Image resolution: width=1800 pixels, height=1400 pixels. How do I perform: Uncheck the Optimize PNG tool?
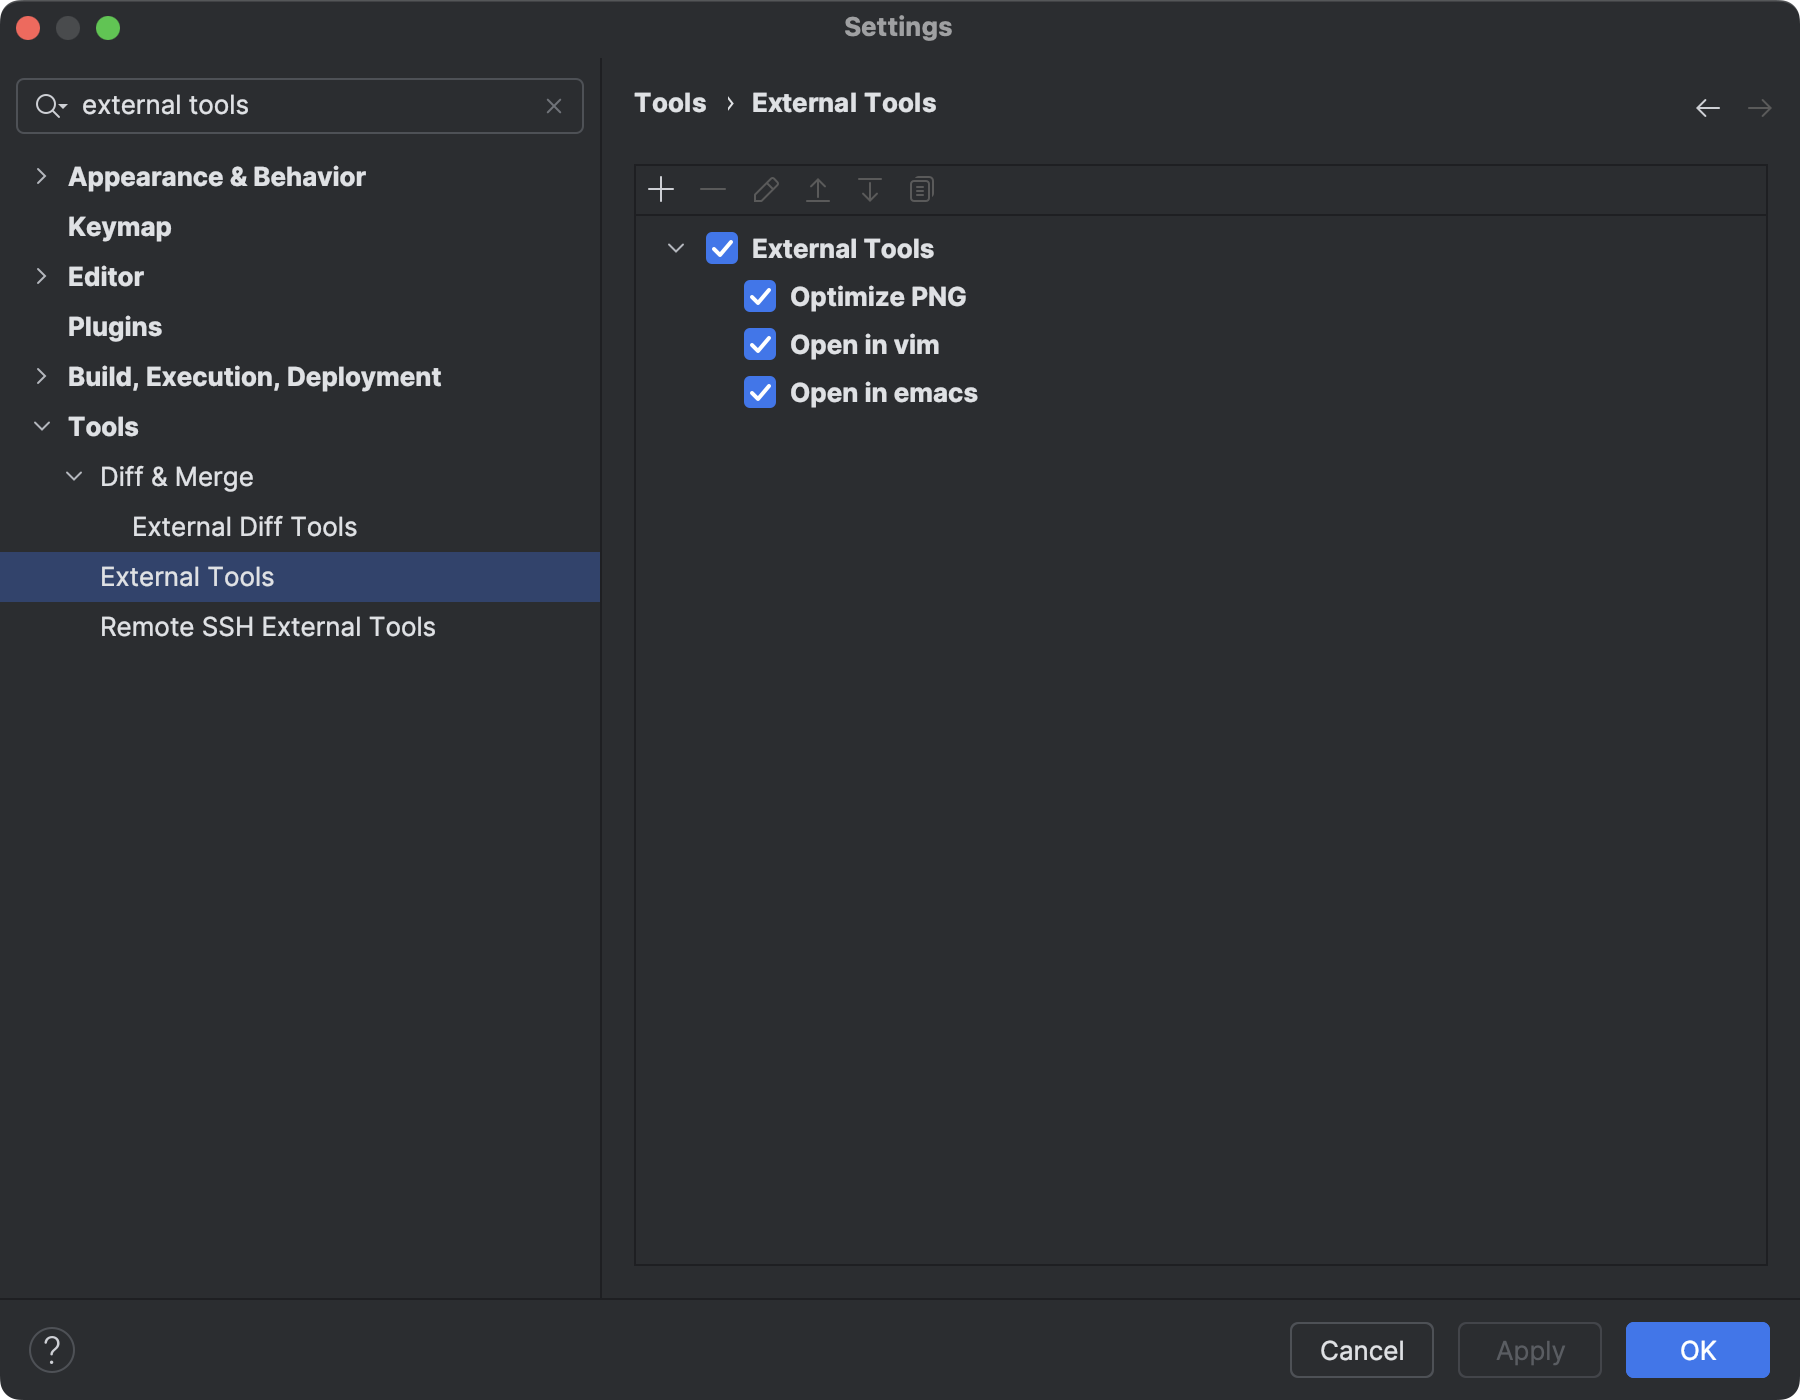click(760, 296)
